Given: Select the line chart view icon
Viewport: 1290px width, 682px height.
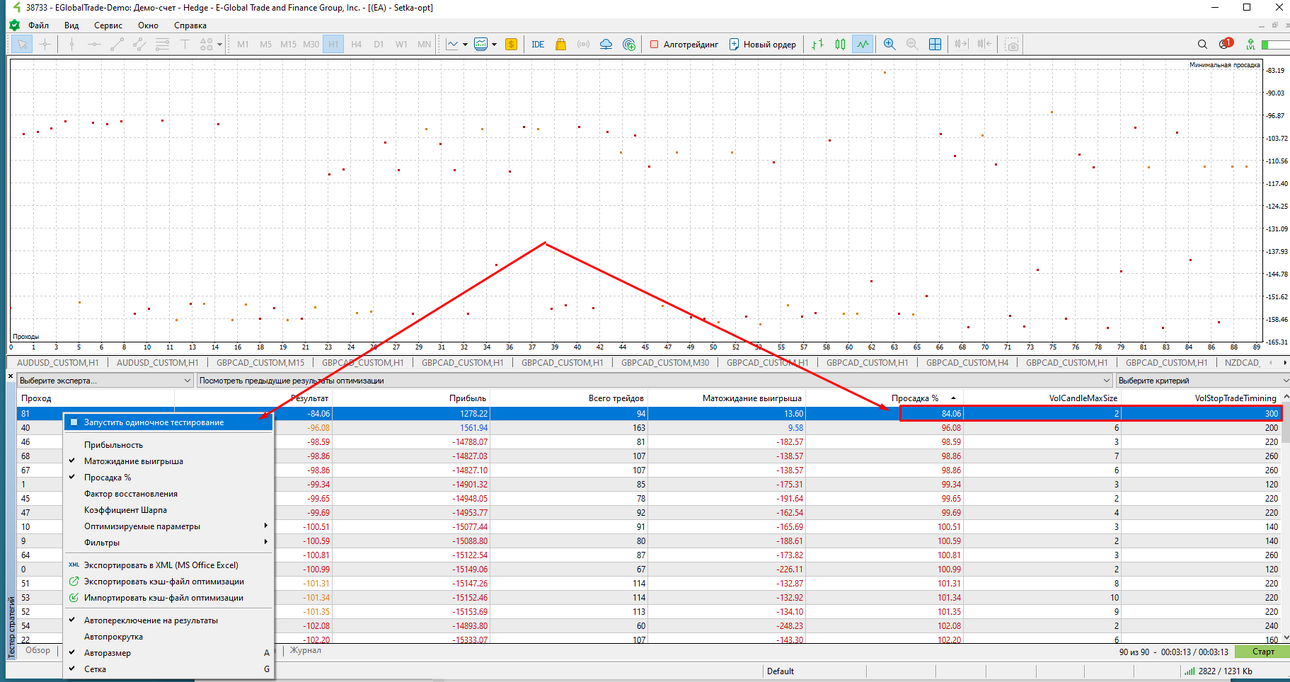Looking at the screenshot, I should (862, 44).
